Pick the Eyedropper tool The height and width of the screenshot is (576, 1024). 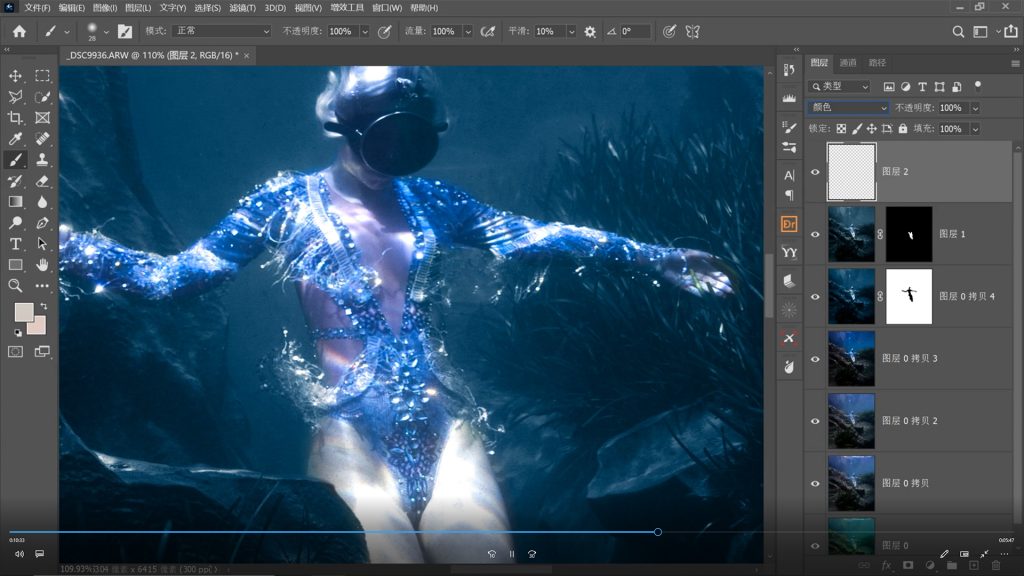[x=15, y=139]
